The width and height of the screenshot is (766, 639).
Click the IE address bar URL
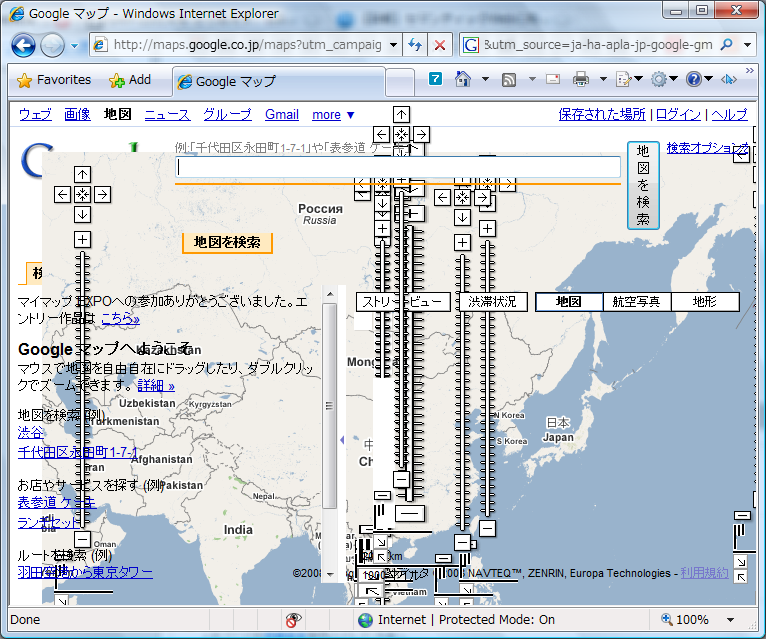coord(247,45)
